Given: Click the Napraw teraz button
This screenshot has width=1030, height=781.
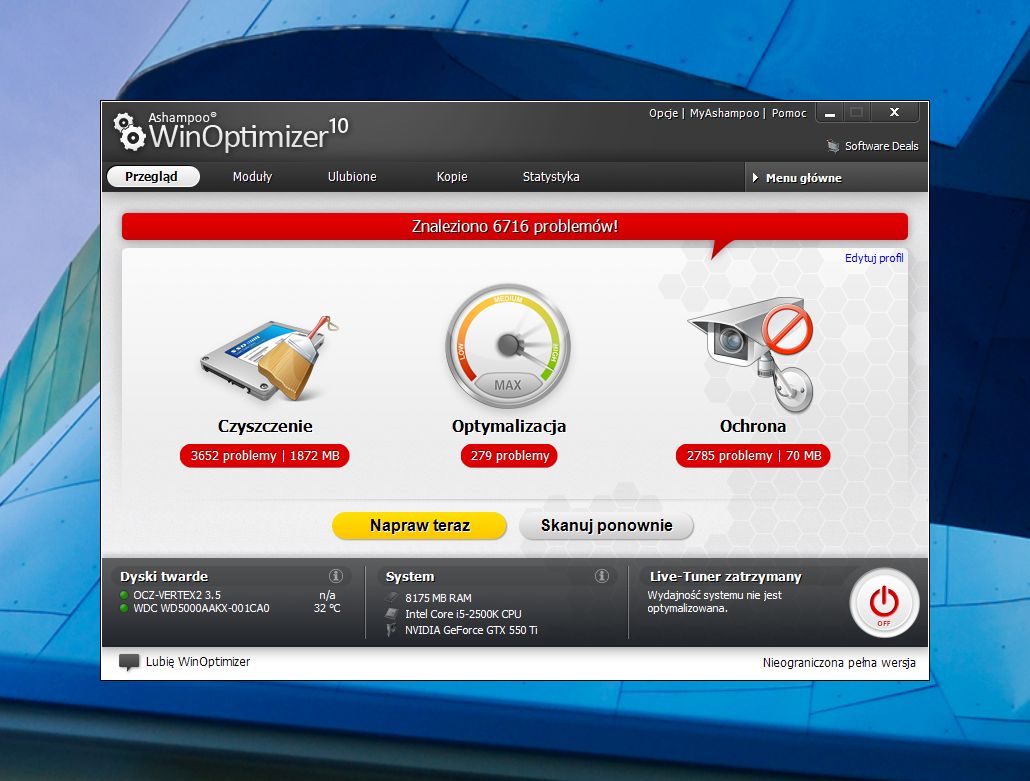Looking at the screenshot, I should [419, 525].
